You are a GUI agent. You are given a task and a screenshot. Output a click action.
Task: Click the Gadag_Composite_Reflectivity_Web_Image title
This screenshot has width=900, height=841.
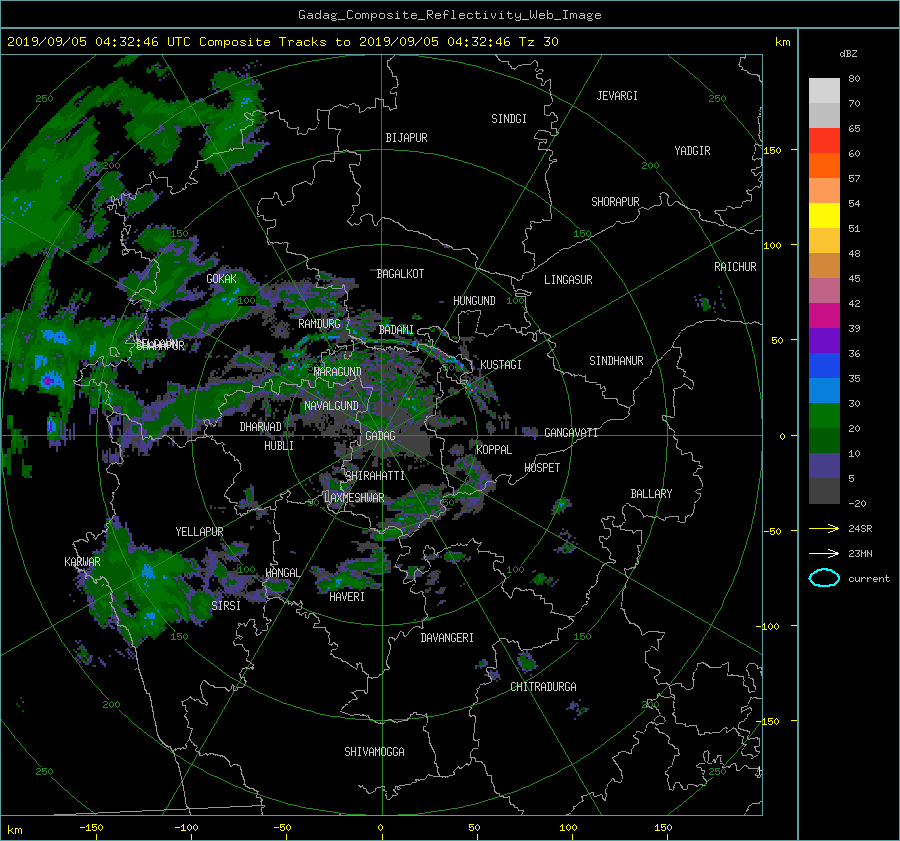click(449, 15)
